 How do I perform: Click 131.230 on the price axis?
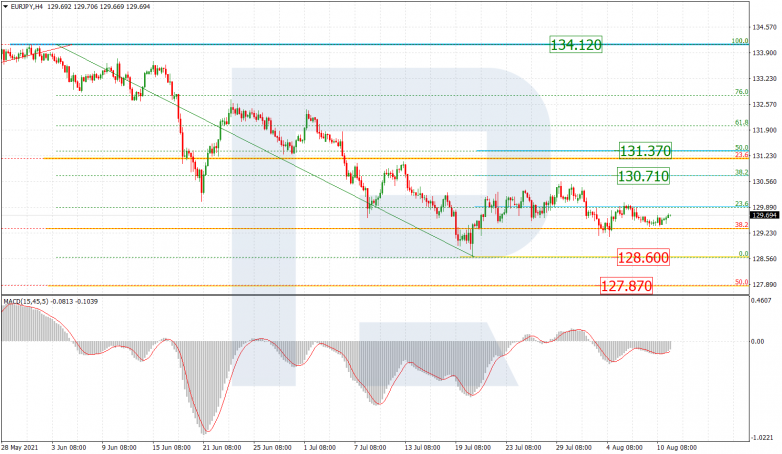764,156
